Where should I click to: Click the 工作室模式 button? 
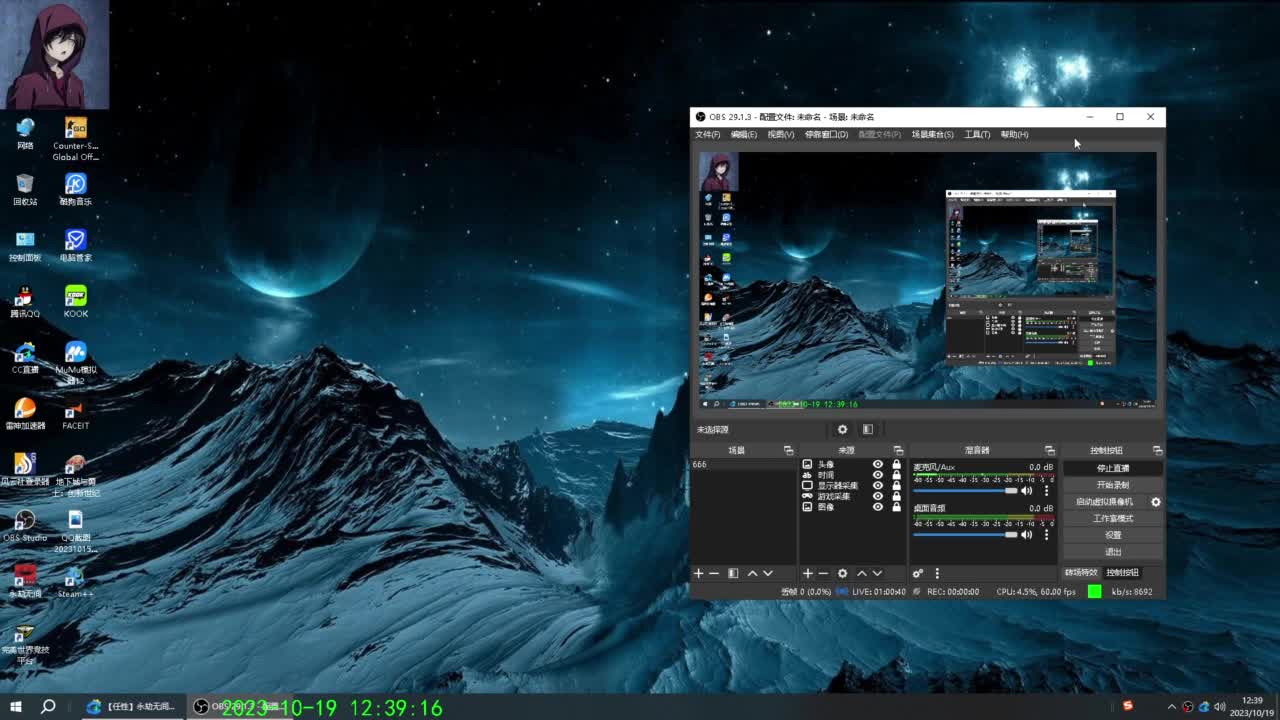1113,518
